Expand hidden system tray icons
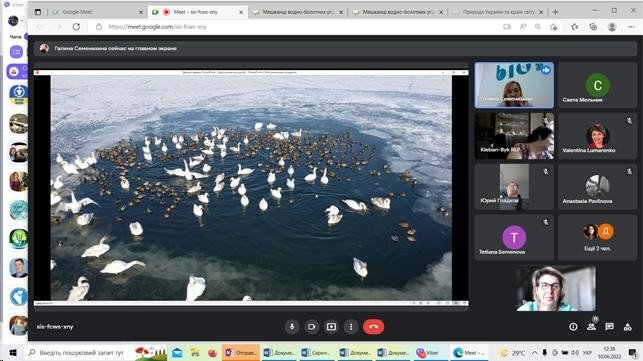The height and width of the screenshot is (361, 643). pos(534,352)
